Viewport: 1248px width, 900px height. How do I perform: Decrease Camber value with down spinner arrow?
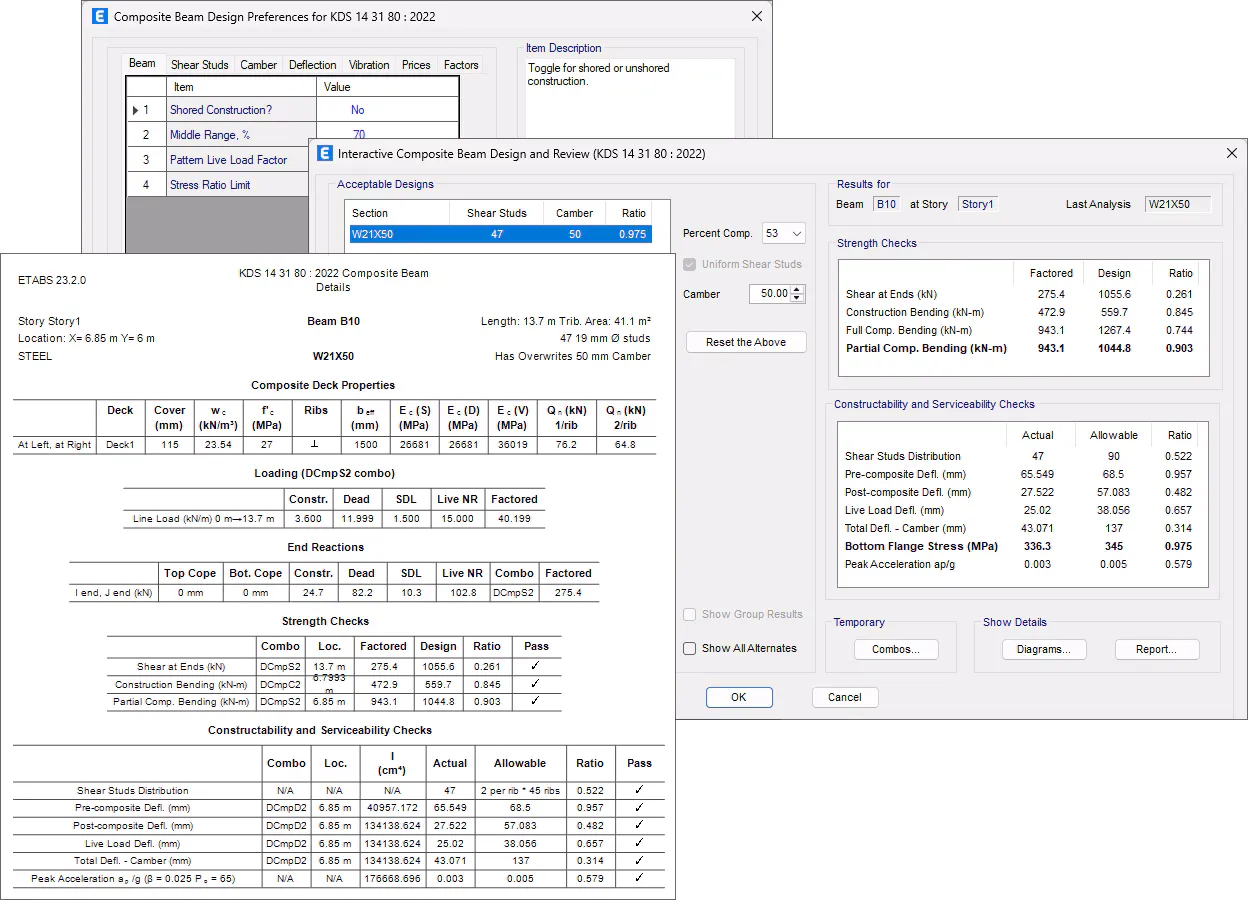(x=796, y=298)
